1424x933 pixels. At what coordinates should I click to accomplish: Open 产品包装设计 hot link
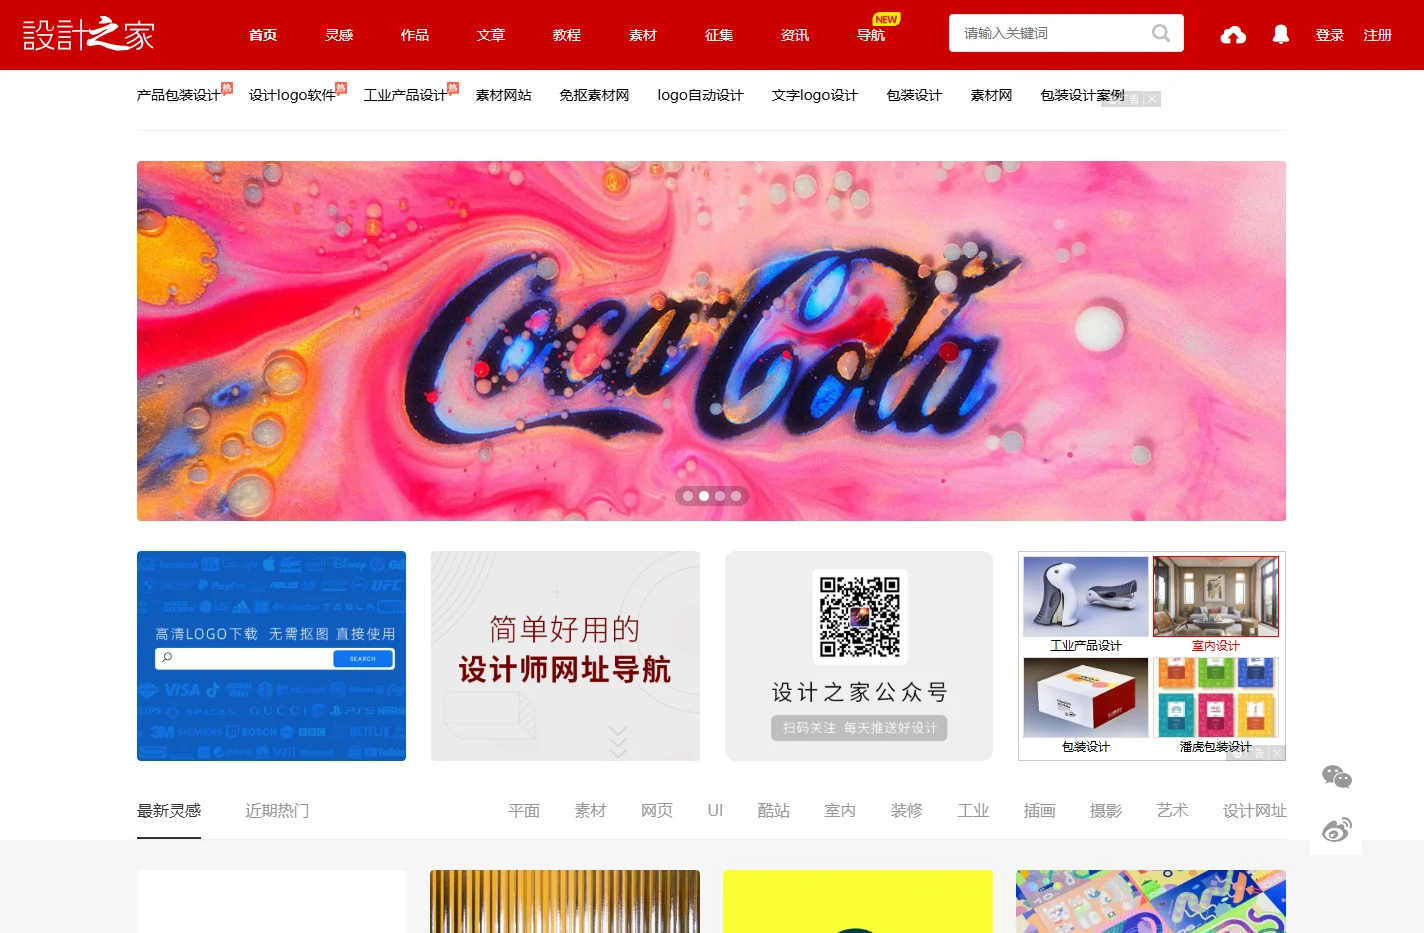click(x=179, y=95)
